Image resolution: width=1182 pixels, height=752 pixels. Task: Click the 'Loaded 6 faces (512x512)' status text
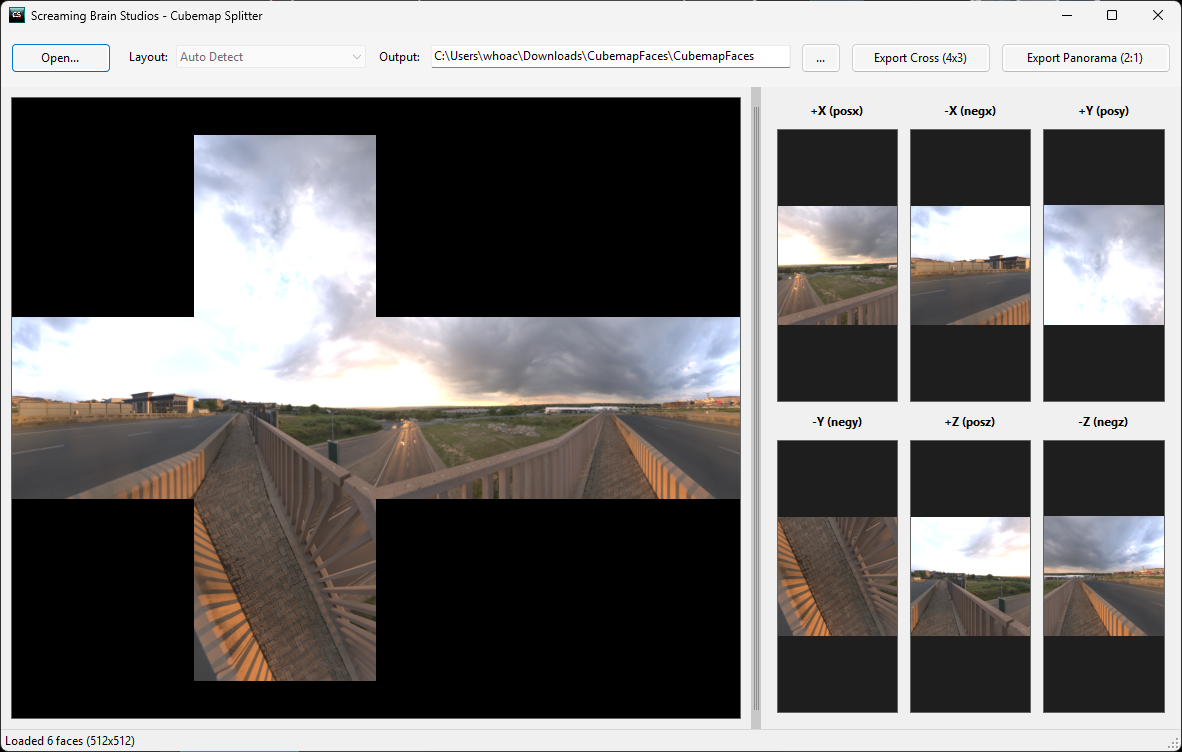pyautogui.click(x=70, y=741)
